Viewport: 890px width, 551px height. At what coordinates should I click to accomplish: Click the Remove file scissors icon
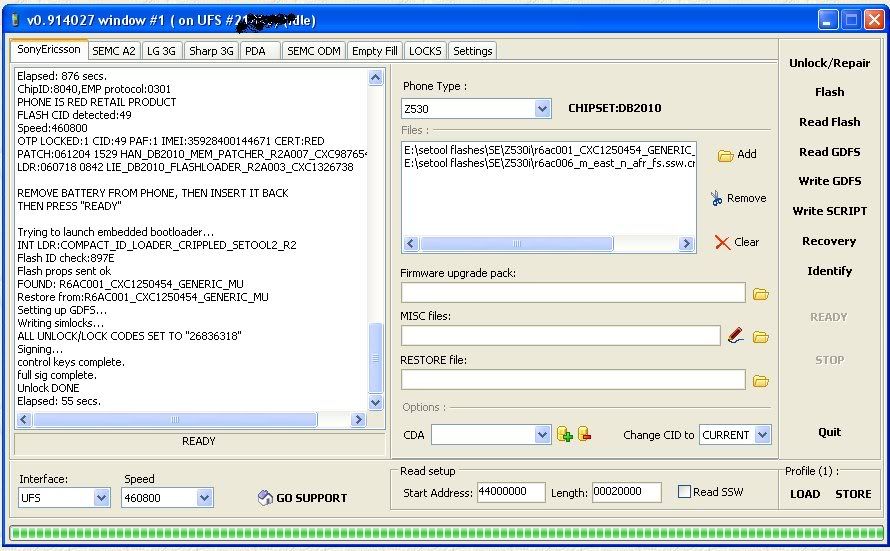tap(716, 198)
